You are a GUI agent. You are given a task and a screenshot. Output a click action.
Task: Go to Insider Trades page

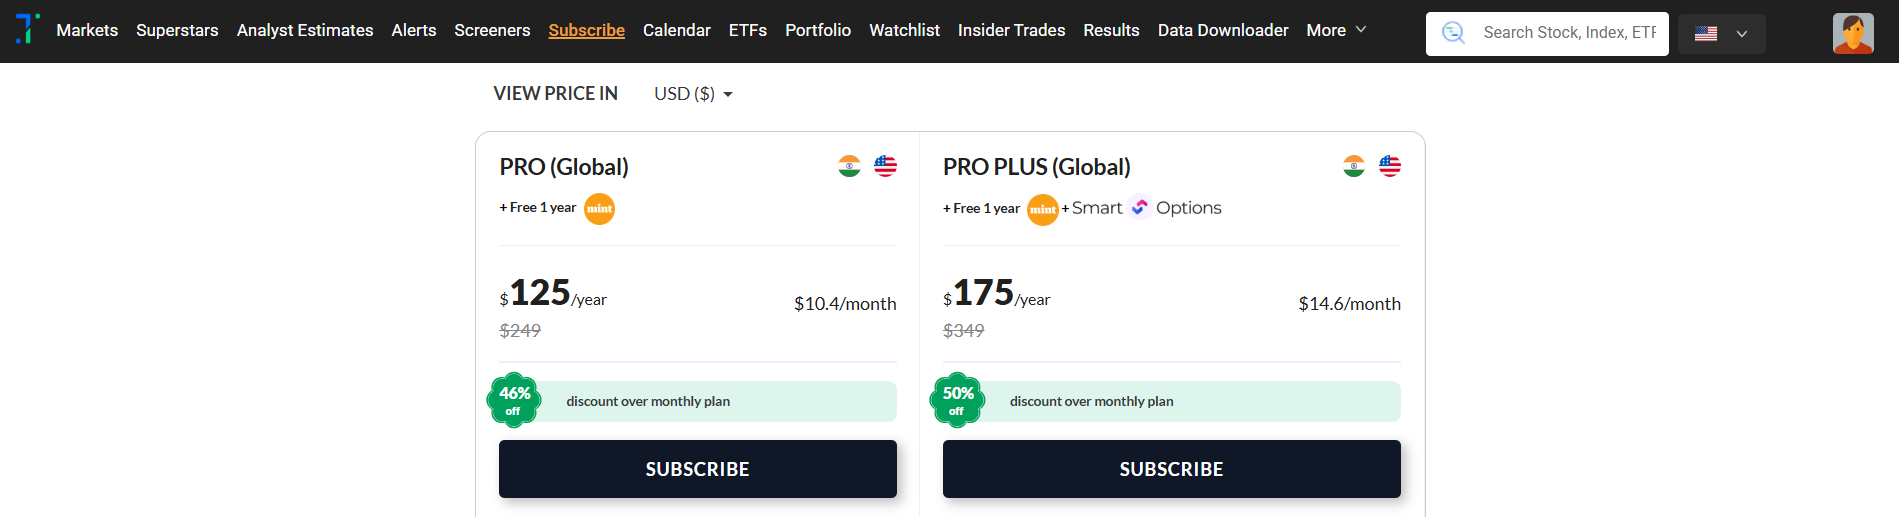point(1011,30)
